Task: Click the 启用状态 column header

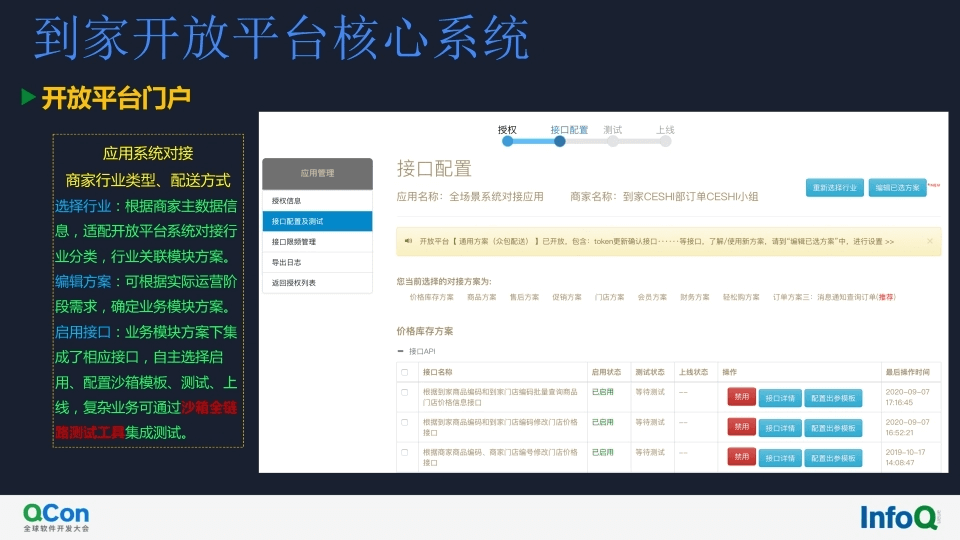Action: click(606, 372)
